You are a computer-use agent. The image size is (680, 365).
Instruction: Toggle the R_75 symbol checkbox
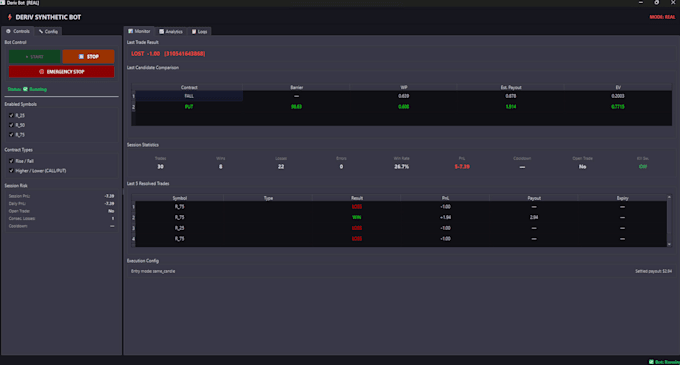point(11,134)
